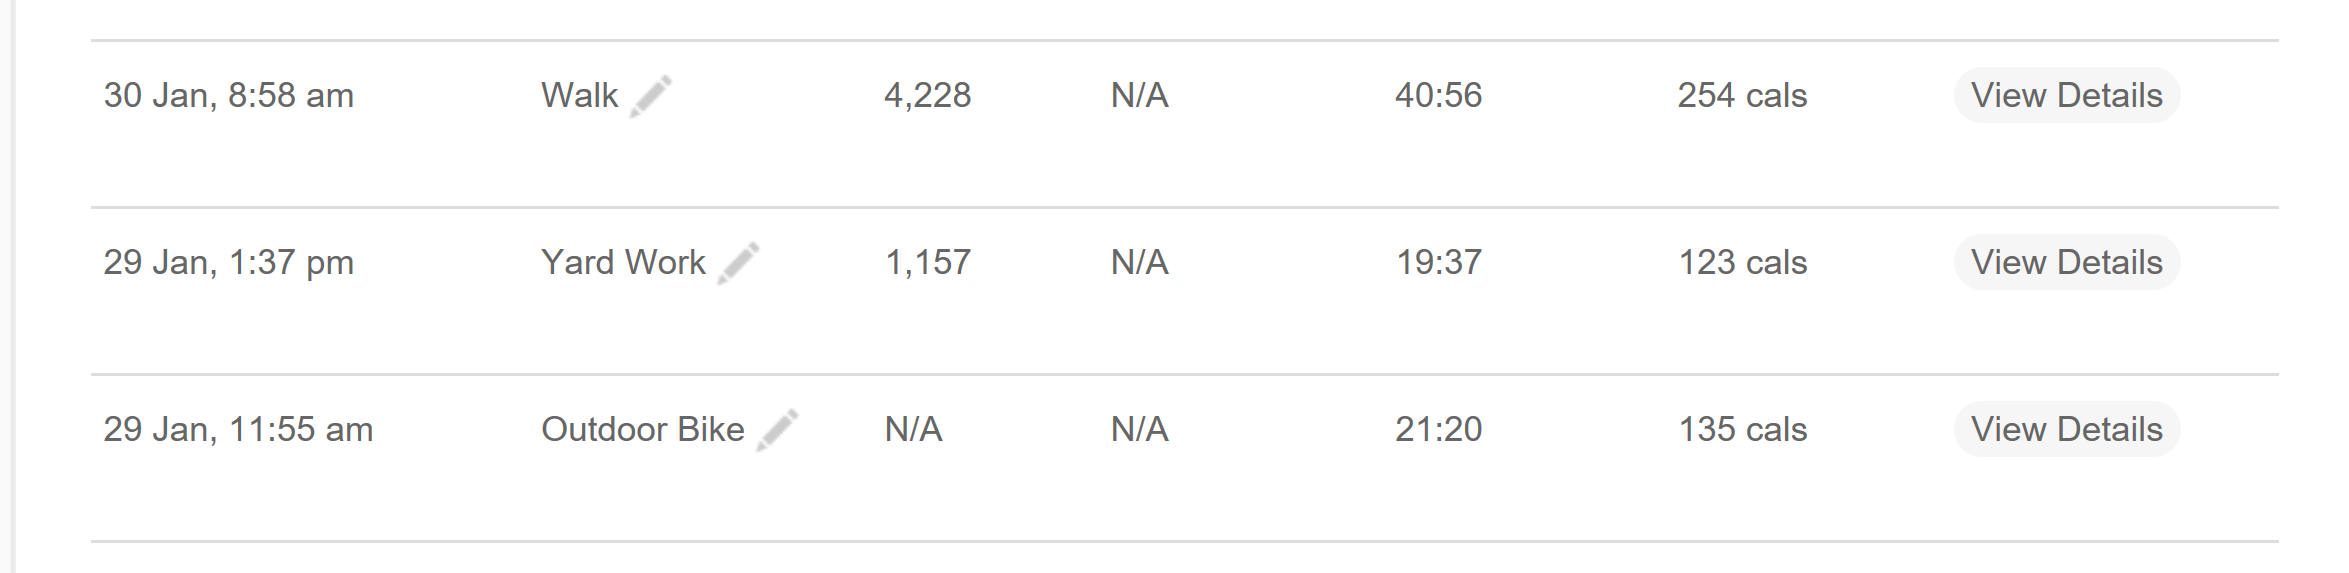
Task: Select the 40:56 duration value
Action: pos(1439,95)
